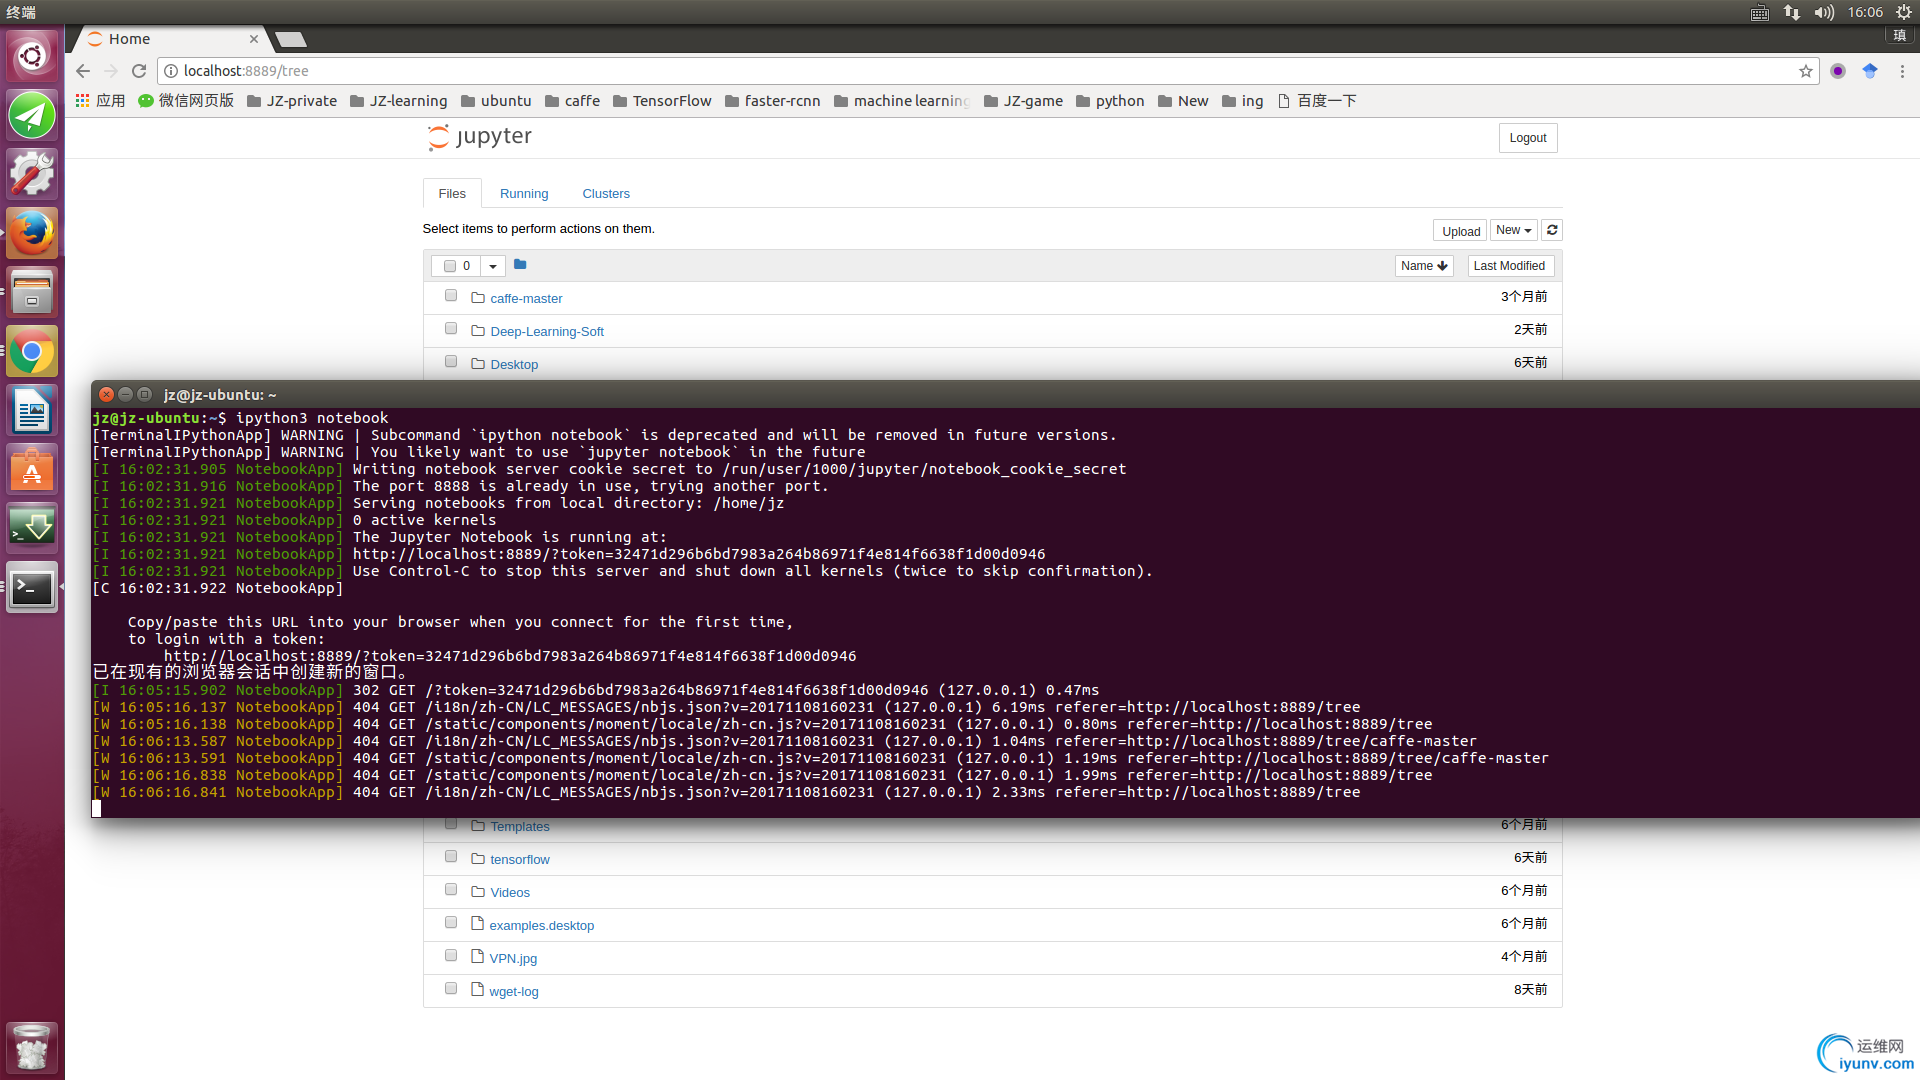Open a new Chrome tab
The height and width of the screenshot is (1080, 1920).
(x=291, y=39)
